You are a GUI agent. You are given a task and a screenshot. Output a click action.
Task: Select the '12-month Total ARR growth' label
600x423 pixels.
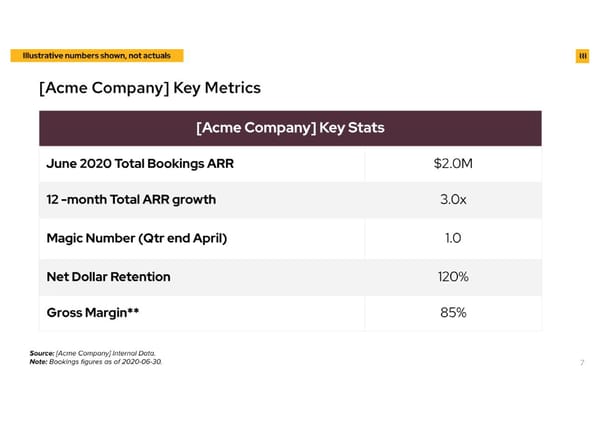[x=131, y=200]
